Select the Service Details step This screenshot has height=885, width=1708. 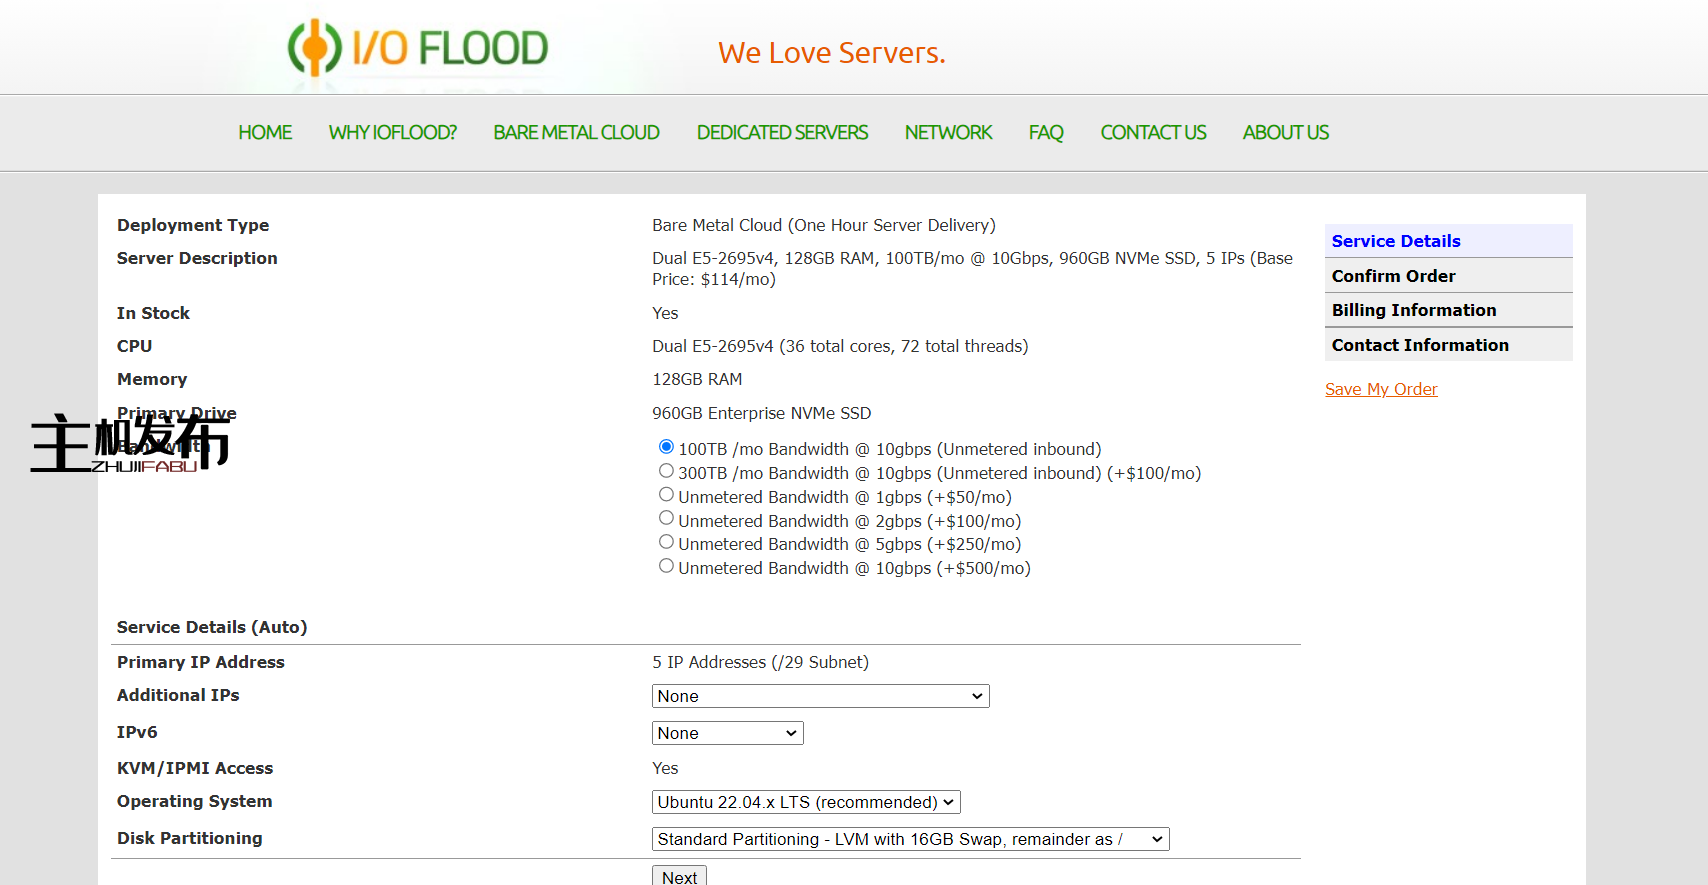[x=1396, y=241]
